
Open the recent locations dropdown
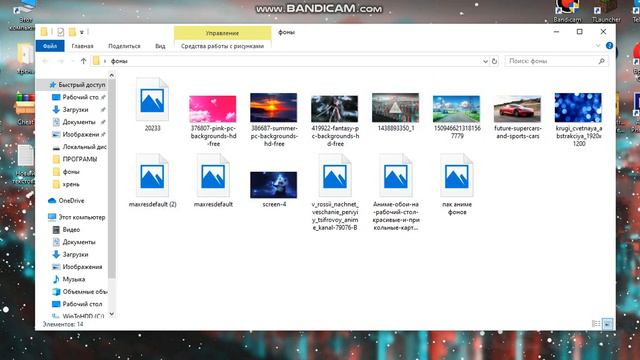pyautogui.click(x=73, y=61)
